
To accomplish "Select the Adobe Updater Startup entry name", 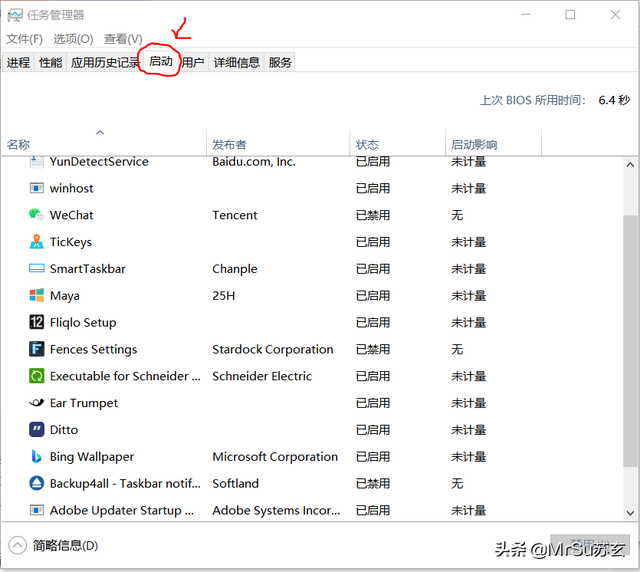I will [122, 510].
